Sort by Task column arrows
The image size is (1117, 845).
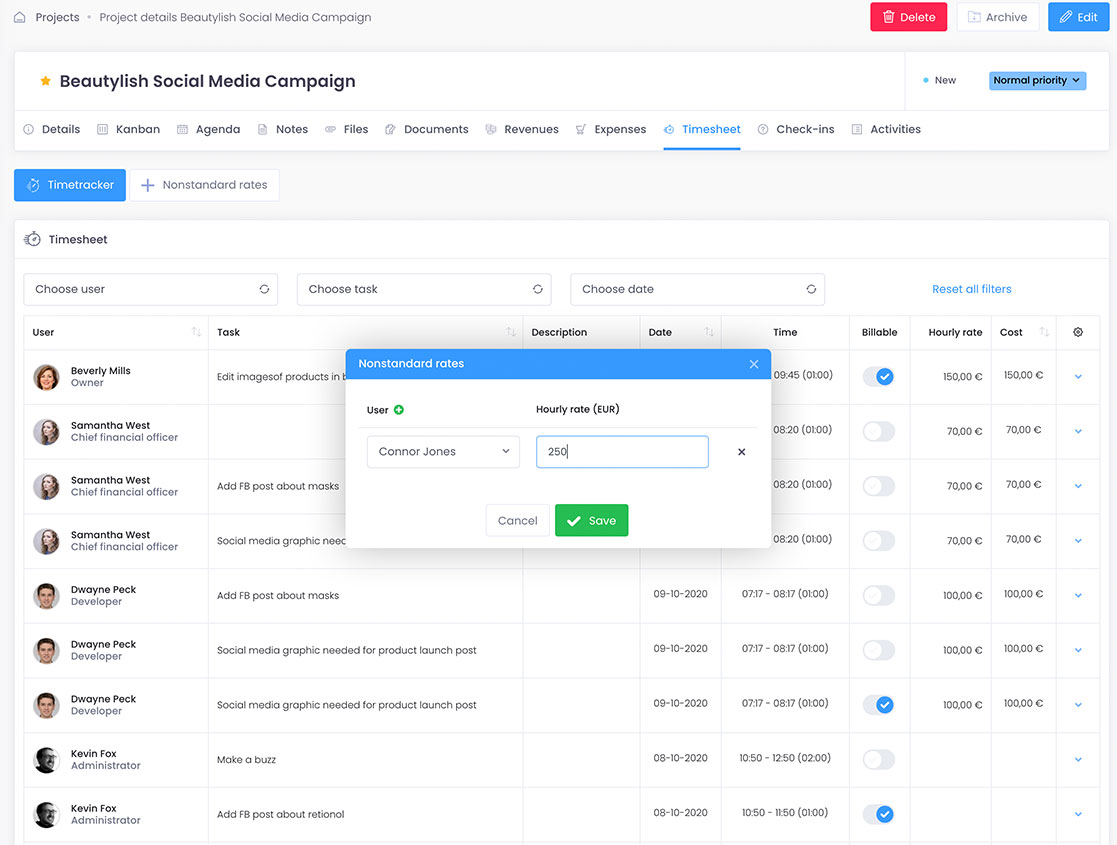[511, 332]
